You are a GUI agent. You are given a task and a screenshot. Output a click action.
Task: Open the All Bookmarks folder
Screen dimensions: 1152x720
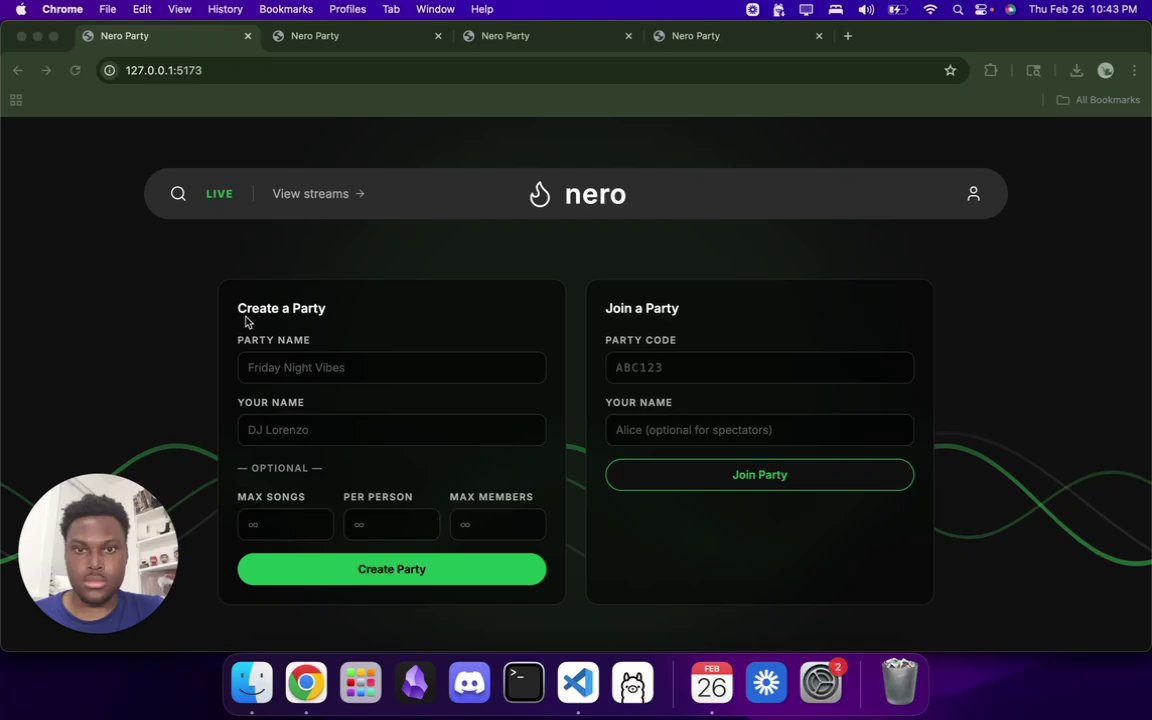coord(1098,100)
